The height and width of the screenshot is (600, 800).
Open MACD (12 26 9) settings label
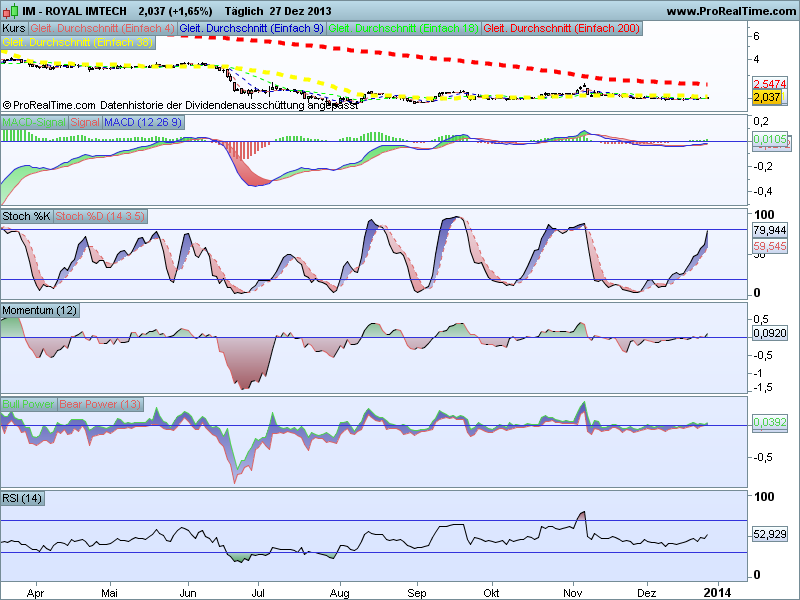[143, 122]
